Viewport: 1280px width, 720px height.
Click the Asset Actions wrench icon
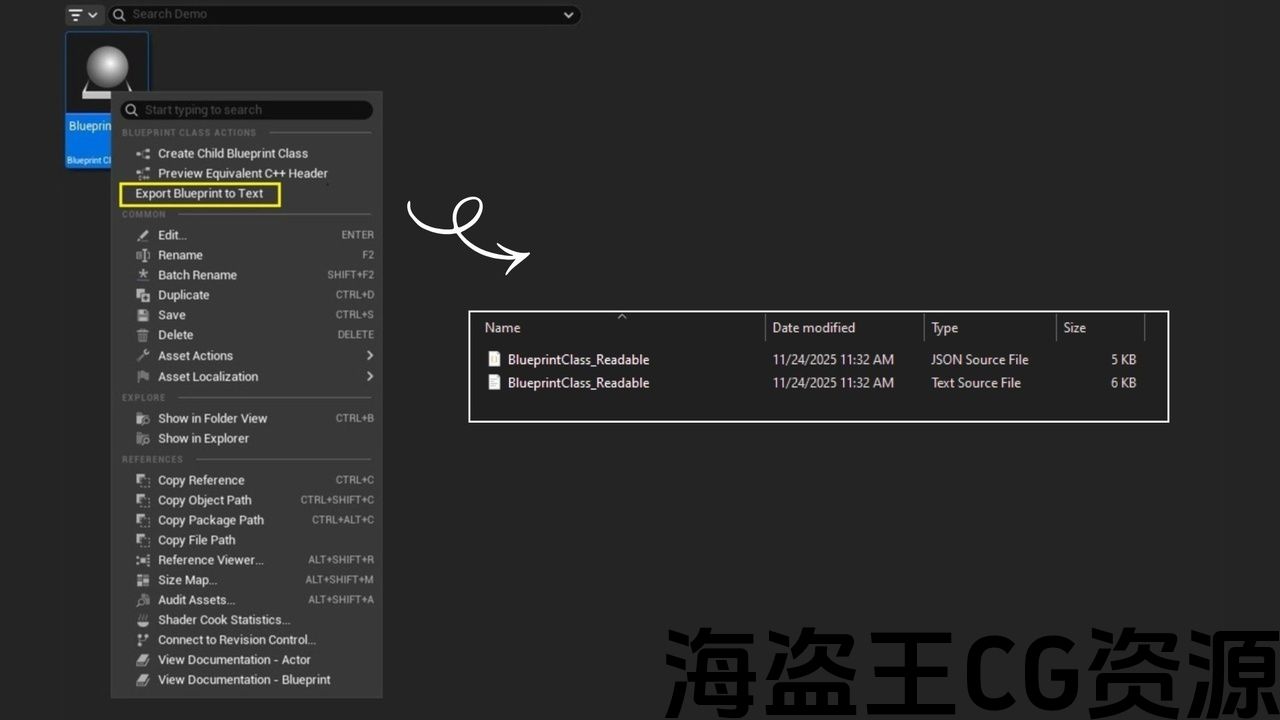(x=143, y=356)
